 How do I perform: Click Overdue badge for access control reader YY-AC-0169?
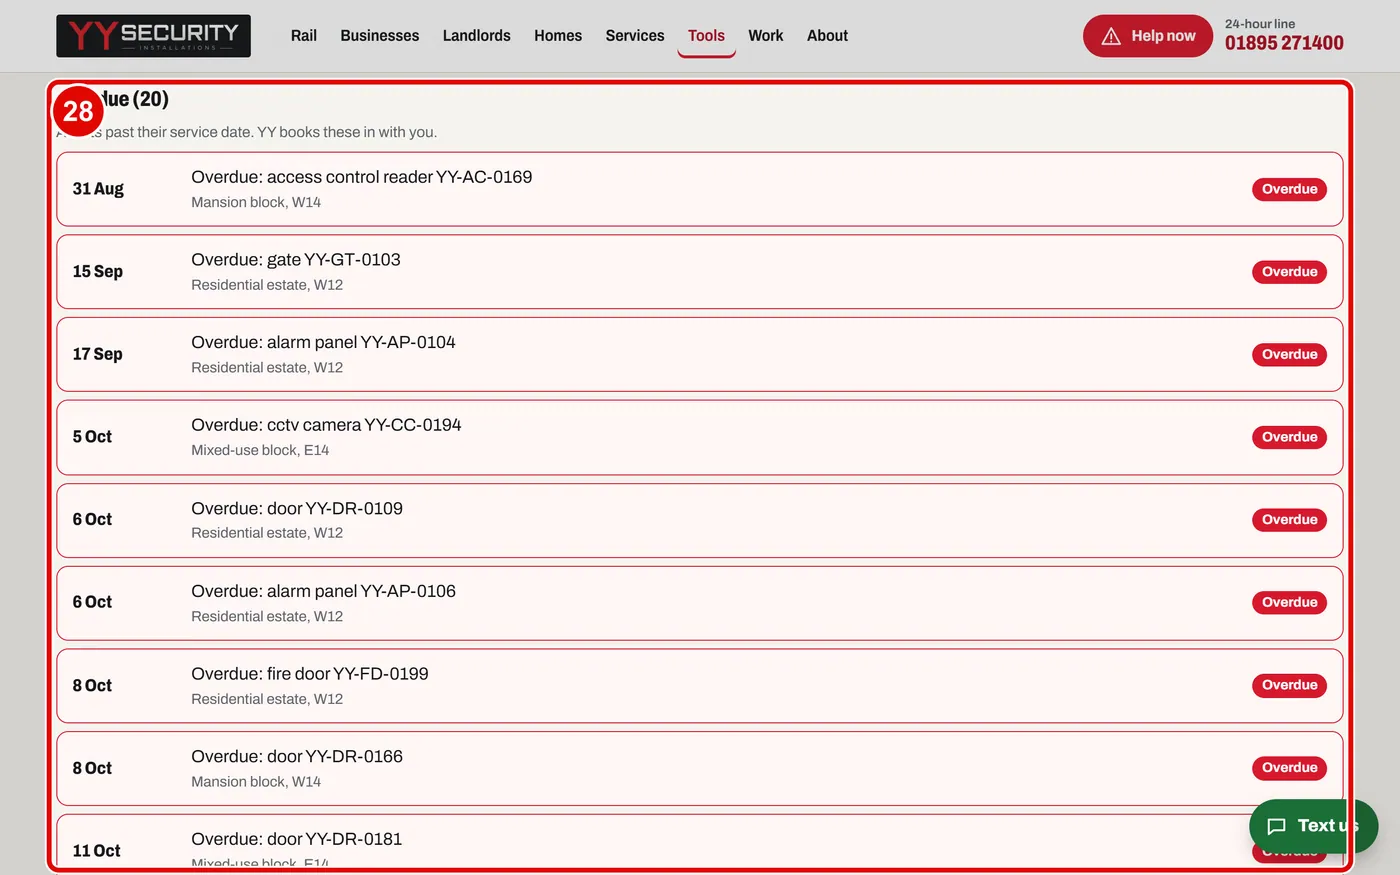tap(1289, 189)
